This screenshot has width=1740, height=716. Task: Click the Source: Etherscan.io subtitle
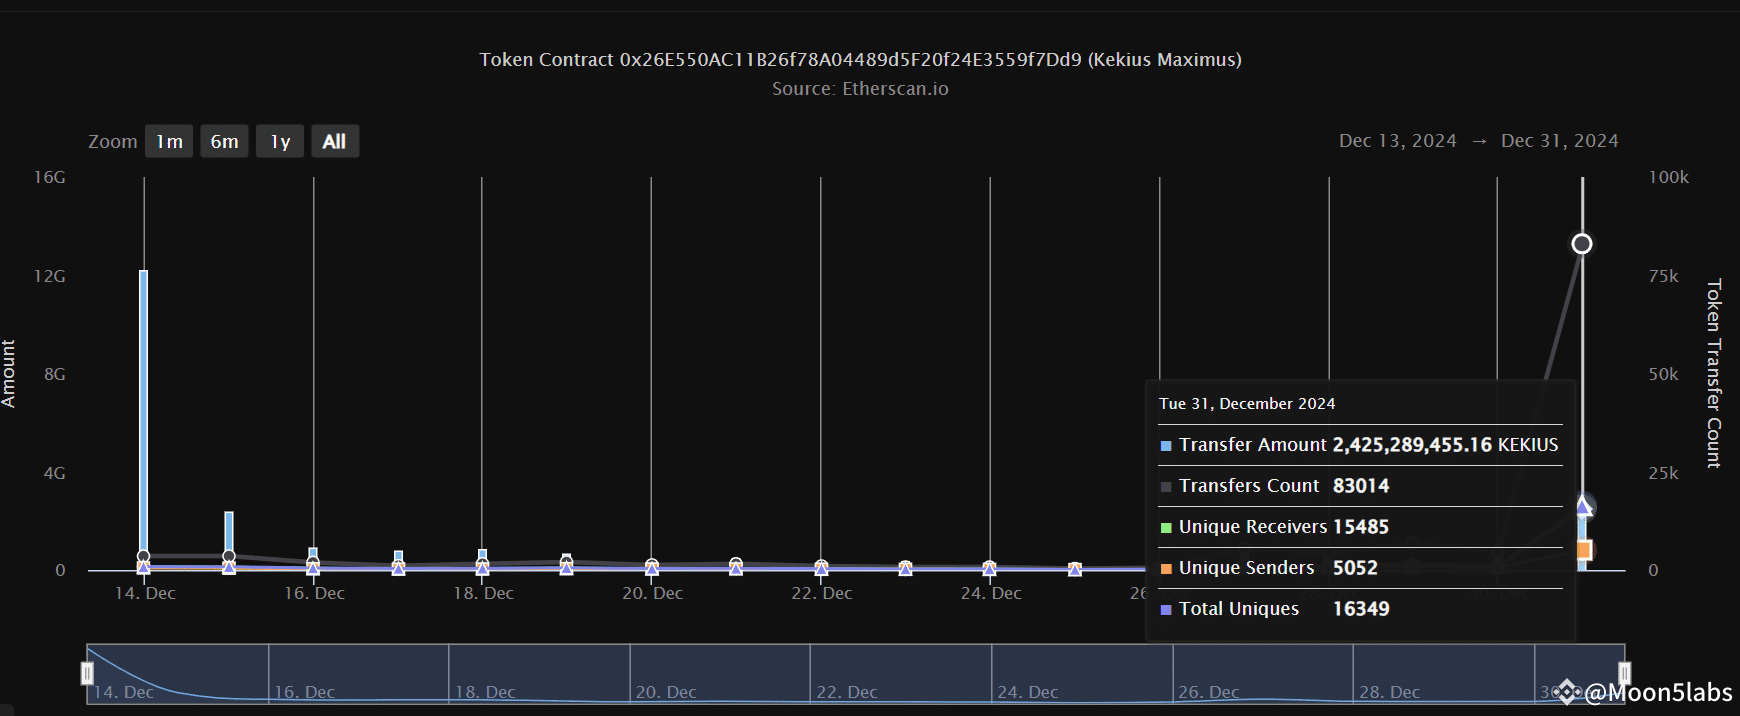coord(860,89)
